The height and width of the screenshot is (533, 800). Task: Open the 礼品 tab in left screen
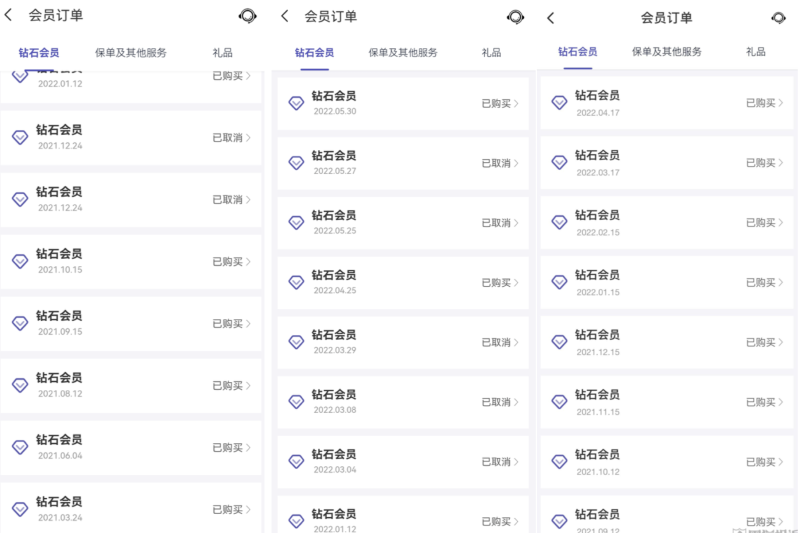(x=223, y=53)
